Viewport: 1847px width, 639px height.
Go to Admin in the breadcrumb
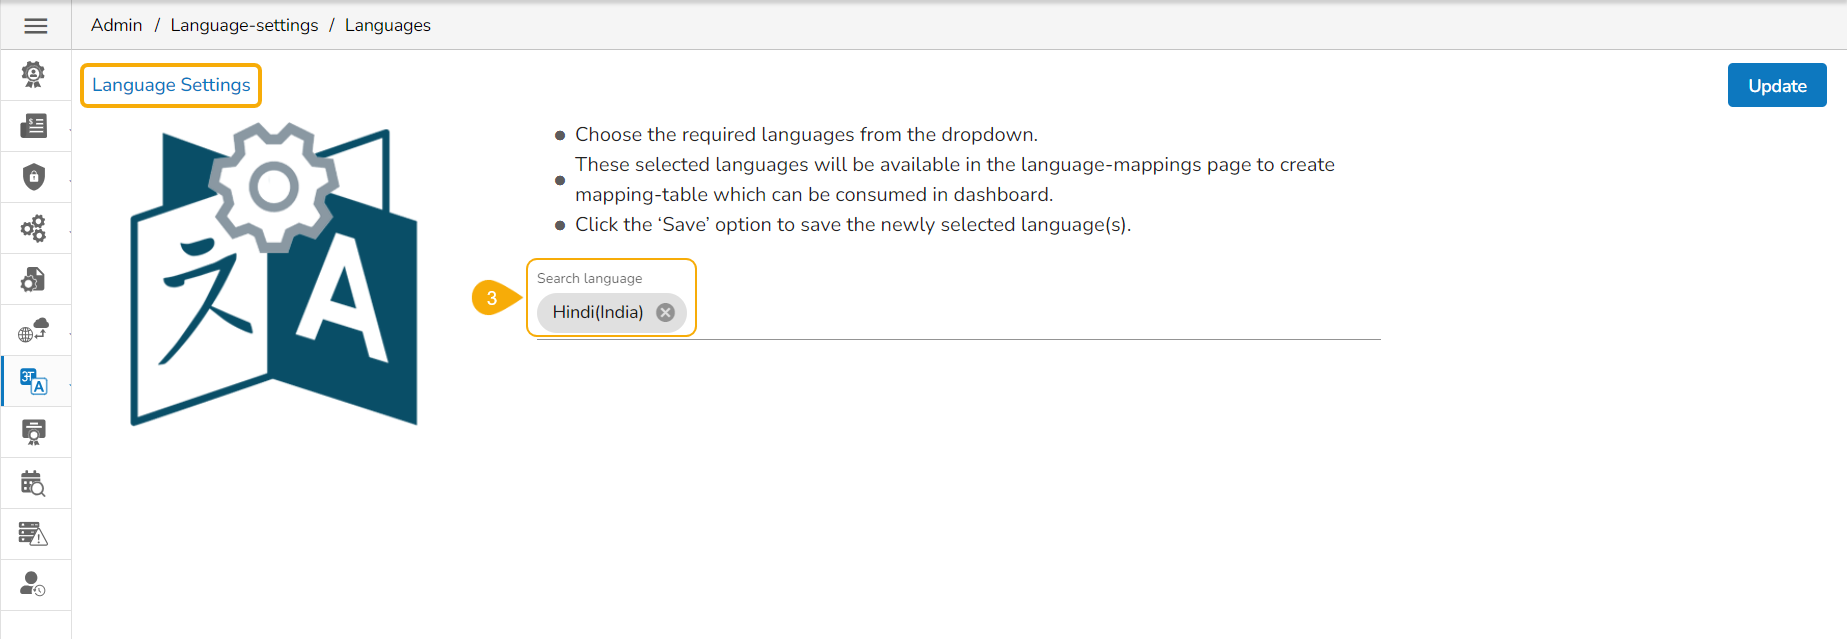click(117, 25)
